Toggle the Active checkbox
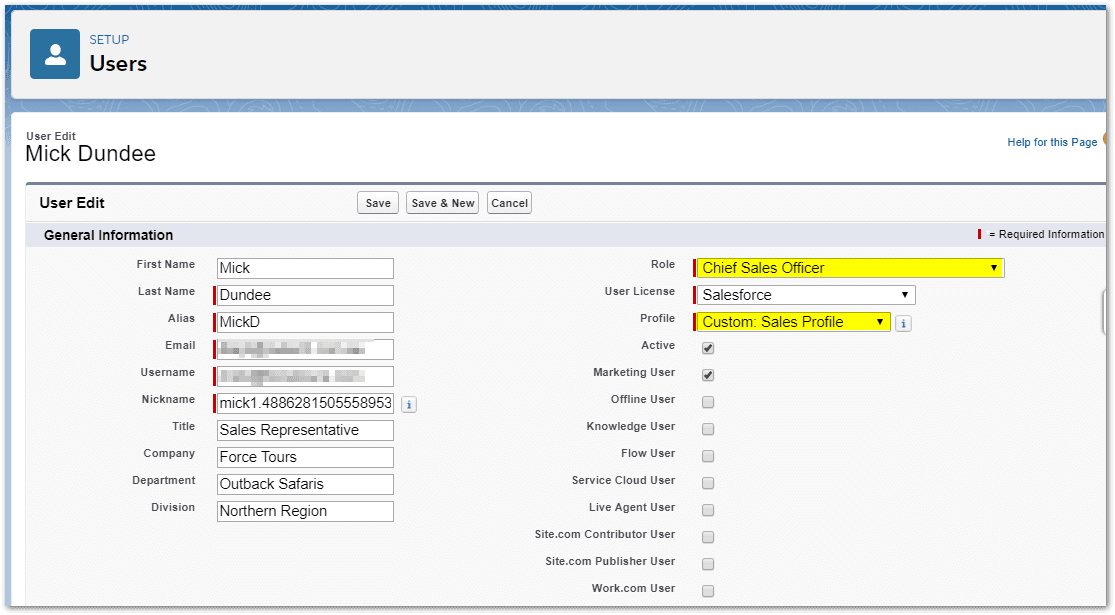1115x615 pixels. coord(708,348)
